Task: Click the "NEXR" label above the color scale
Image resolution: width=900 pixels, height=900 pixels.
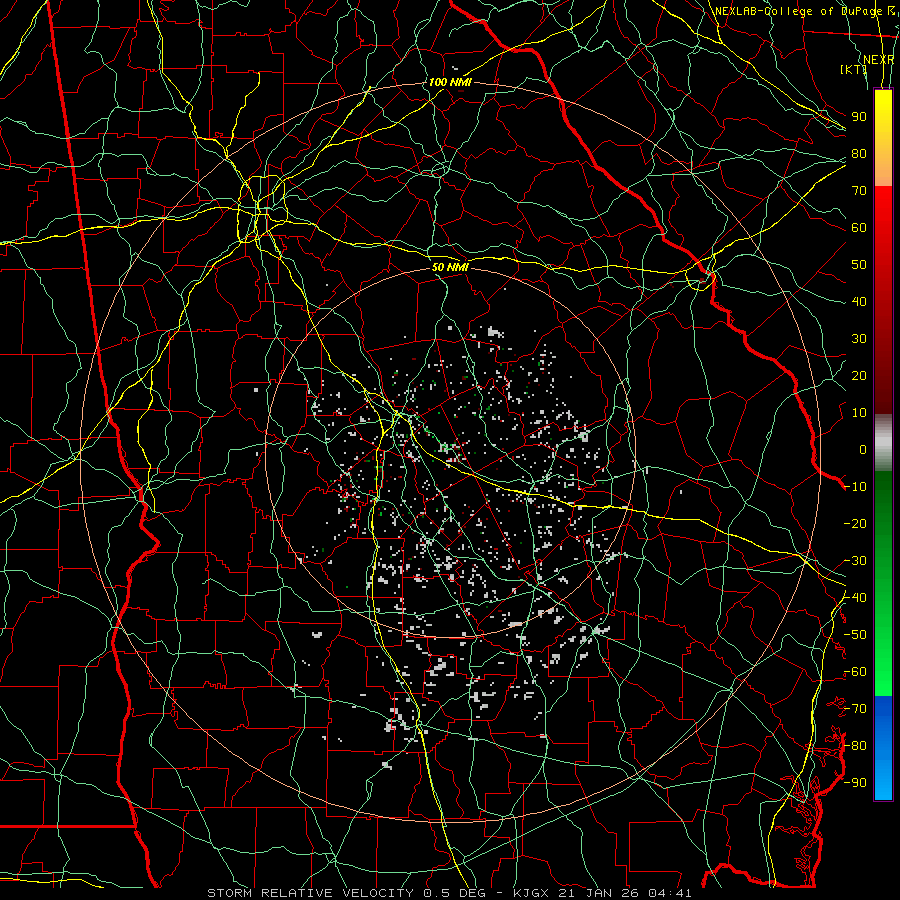Action: [879, 59]
